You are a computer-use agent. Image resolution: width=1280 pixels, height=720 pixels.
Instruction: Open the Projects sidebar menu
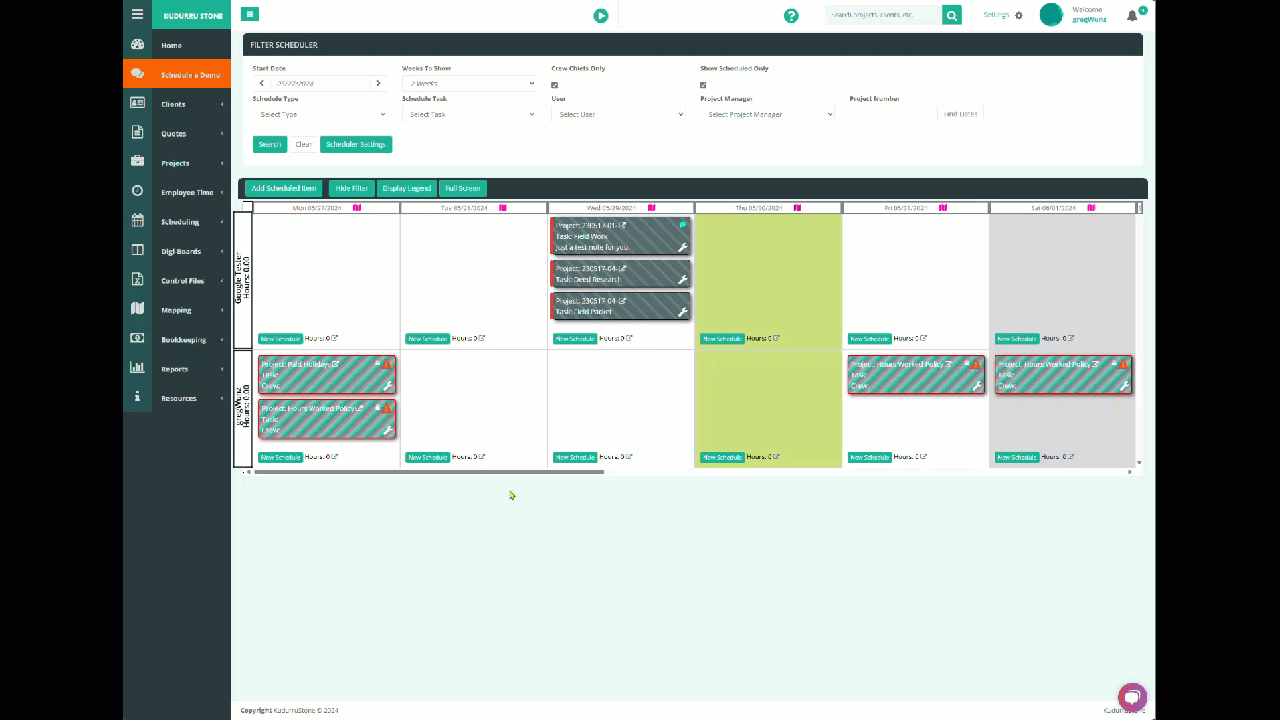tap(176, 163)
